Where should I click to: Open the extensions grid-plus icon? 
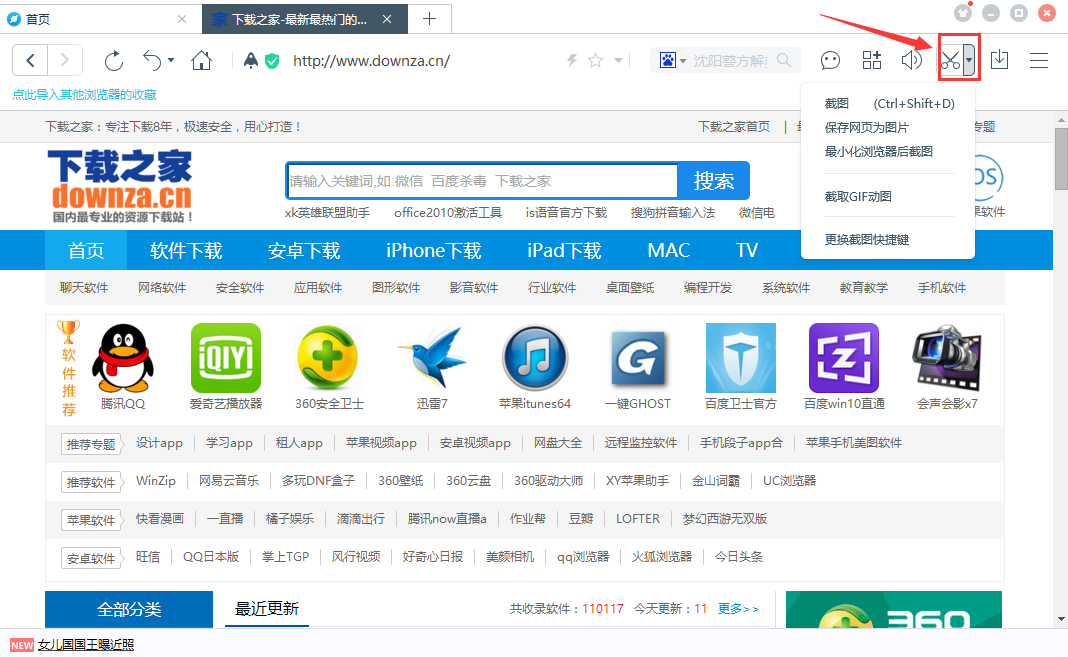[871, 60]
